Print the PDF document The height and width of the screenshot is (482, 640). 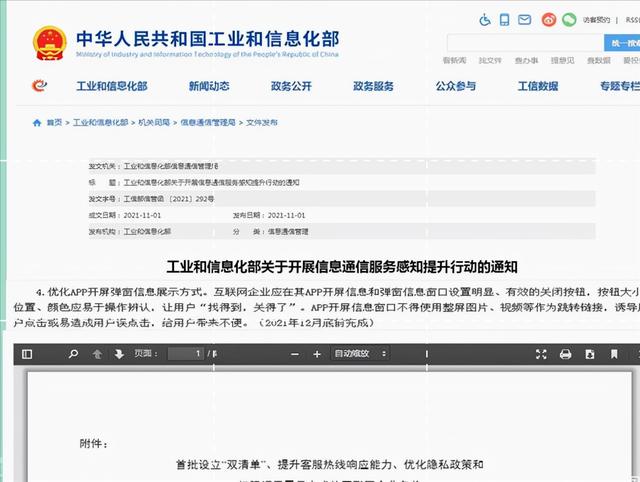coord(565,354)
